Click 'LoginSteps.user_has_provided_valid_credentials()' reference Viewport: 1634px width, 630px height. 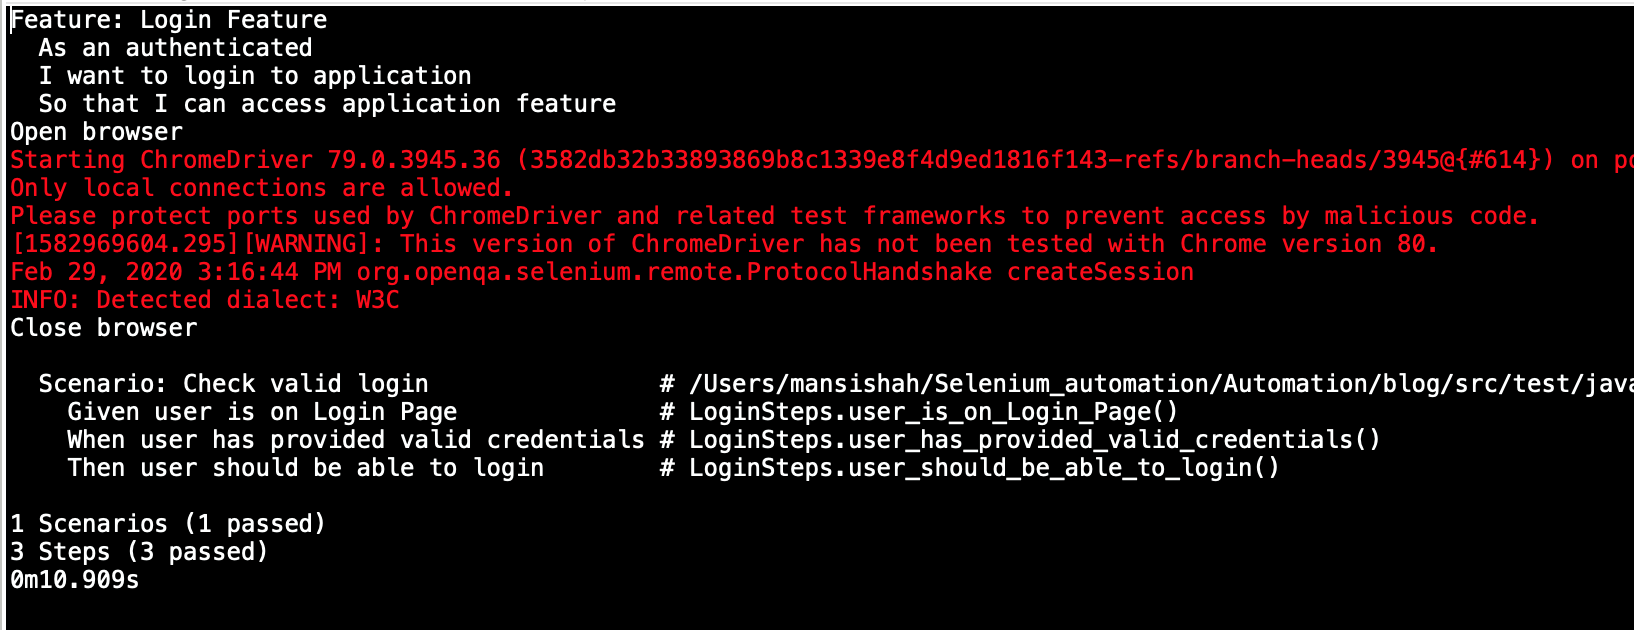(x=1035, y=440)
